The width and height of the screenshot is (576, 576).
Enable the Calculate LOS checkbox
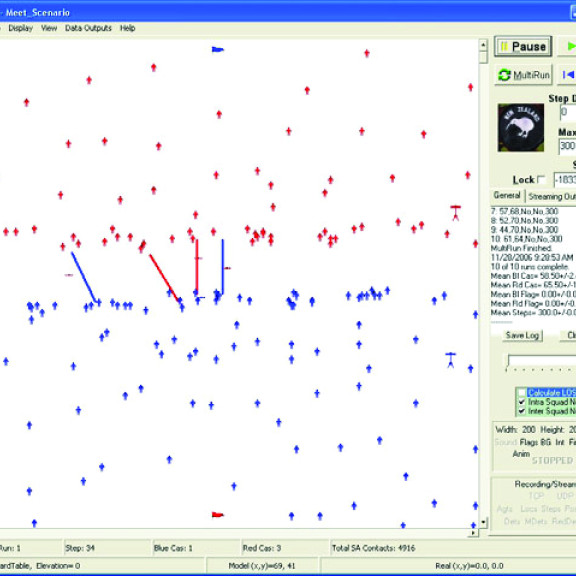521,393
